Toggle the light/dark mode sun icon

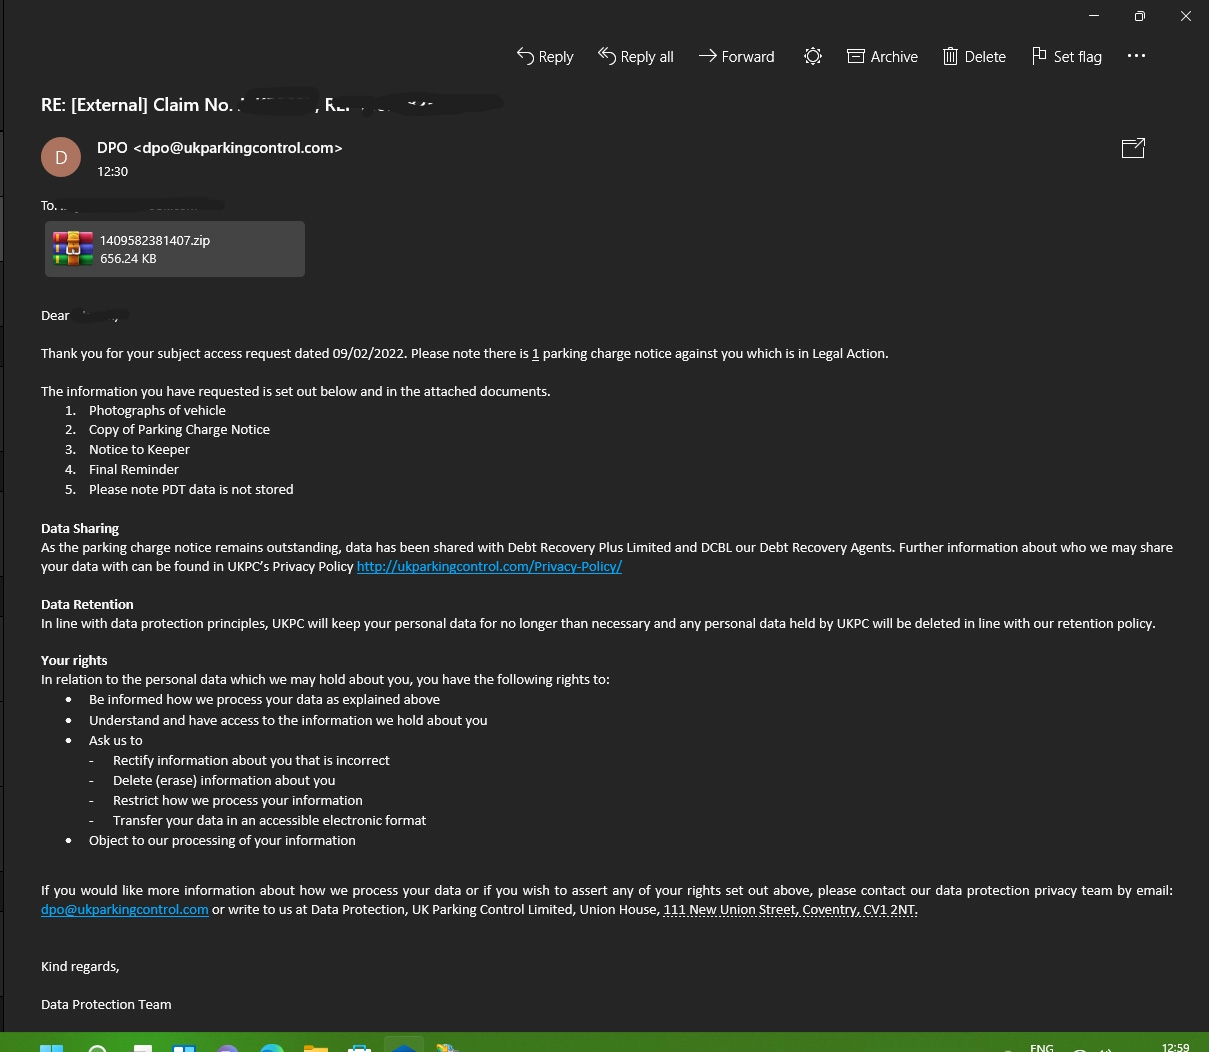click(813, 57)
